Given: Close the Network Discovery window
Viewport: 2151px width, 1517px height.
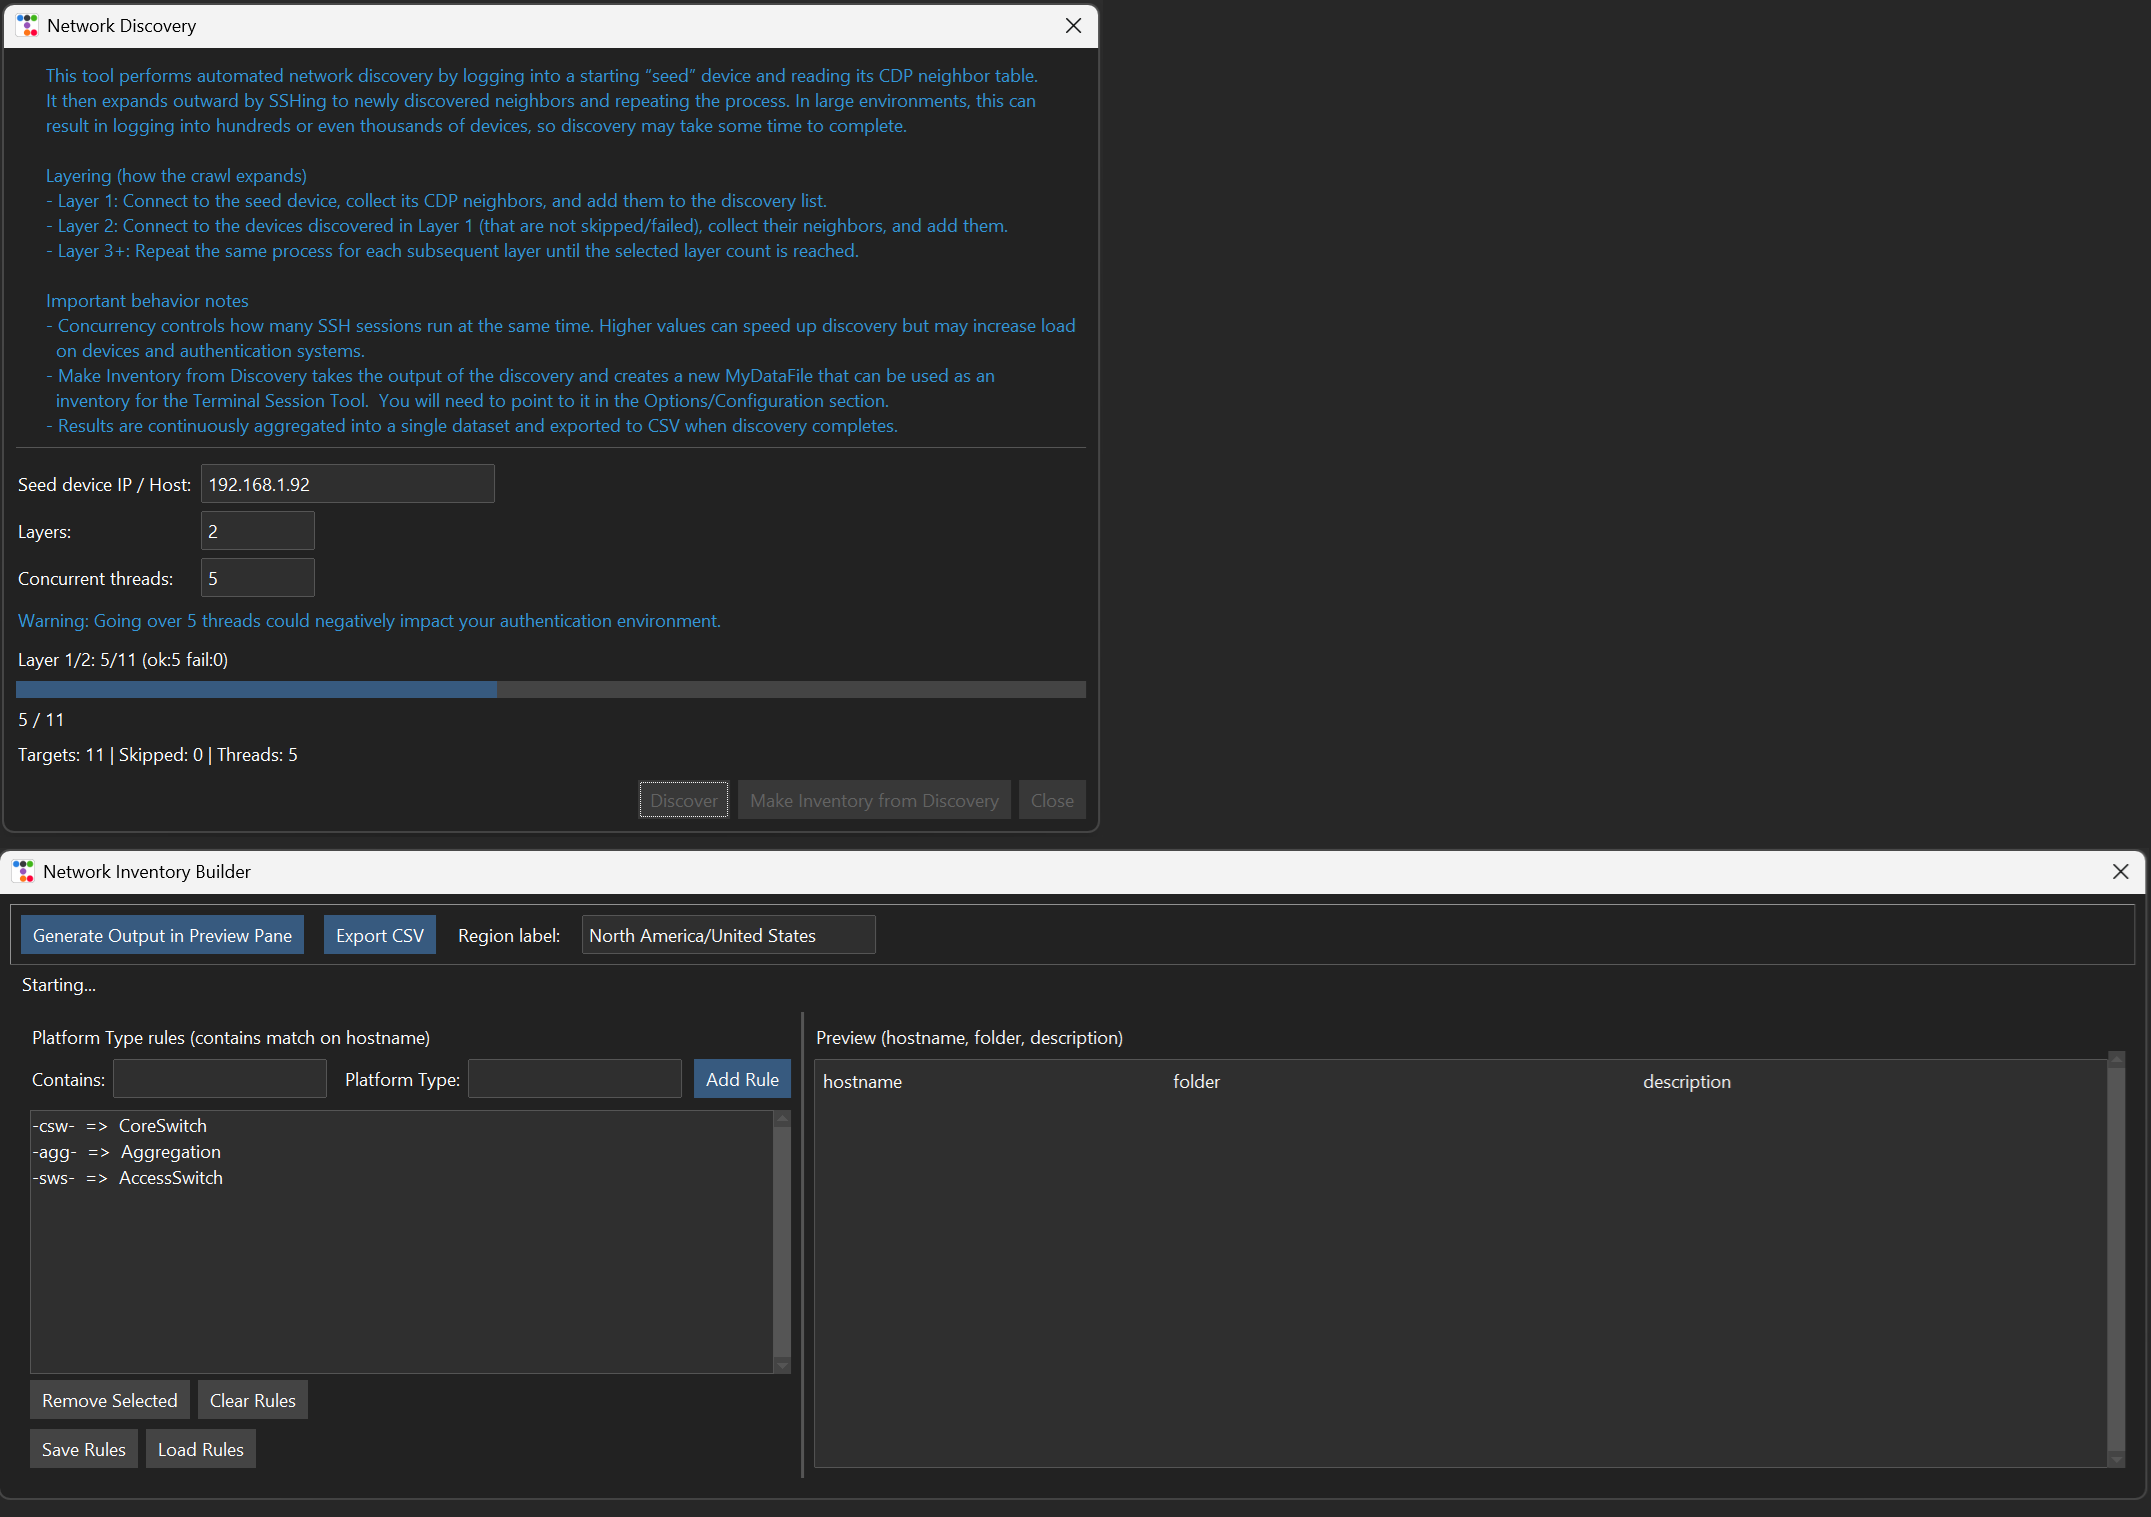Looking at the screenshot, I should (1073, 25).
